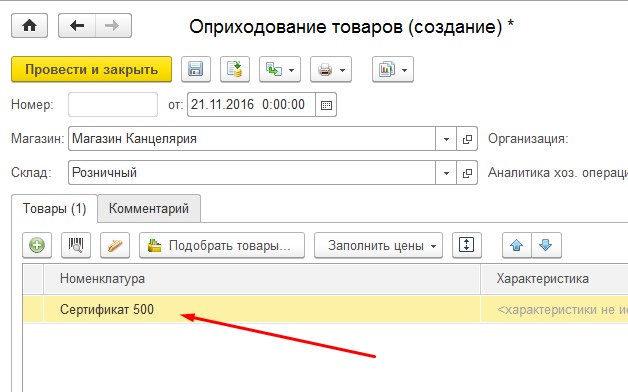This screenshot has width=628, height=392.
Task: Add a row with green plus
Action: tap(37, 245)
